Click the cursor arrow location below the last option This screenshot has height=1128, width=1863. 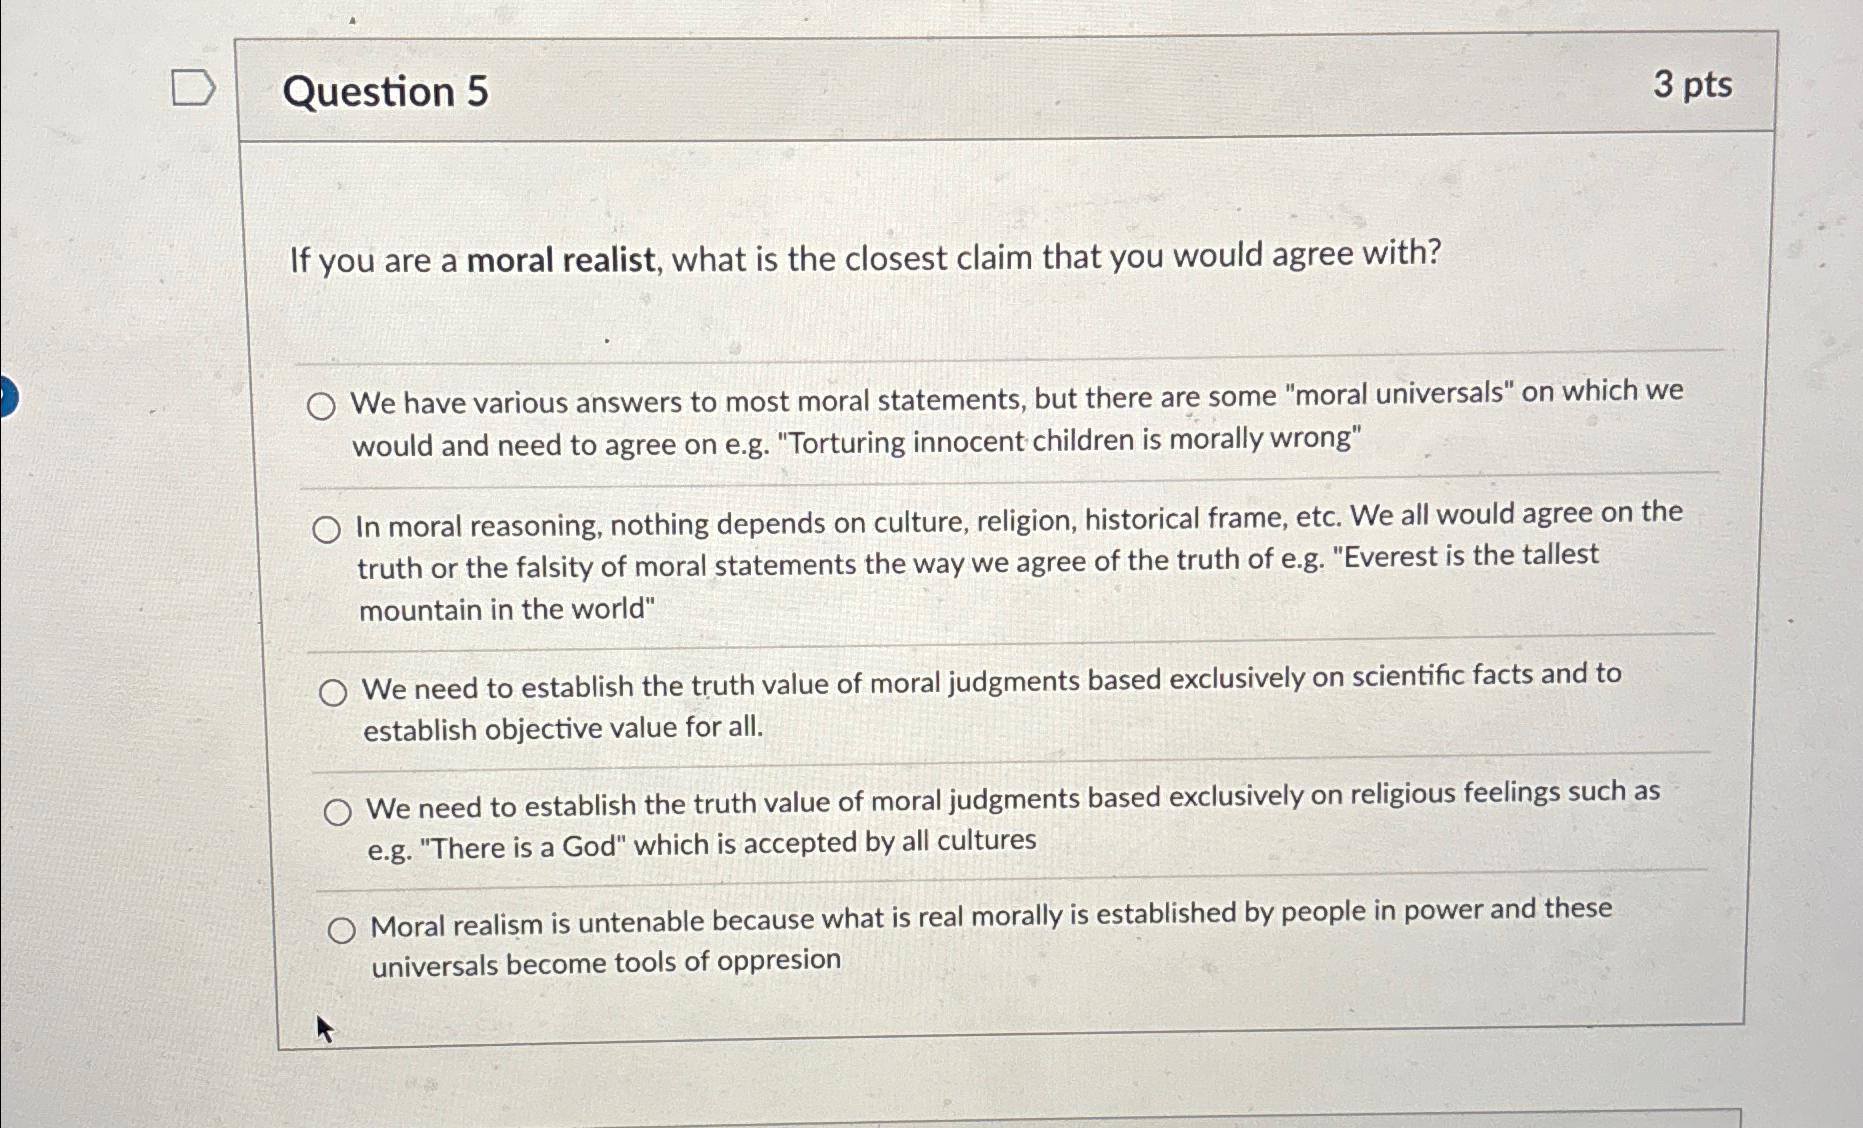tap(324, 1026)
